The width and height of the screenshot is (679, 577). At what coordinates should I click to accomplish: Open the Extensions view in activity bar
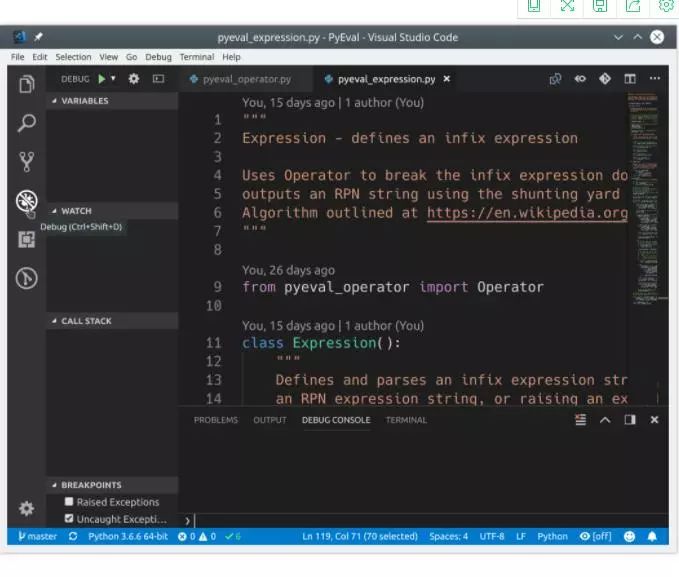26,239
